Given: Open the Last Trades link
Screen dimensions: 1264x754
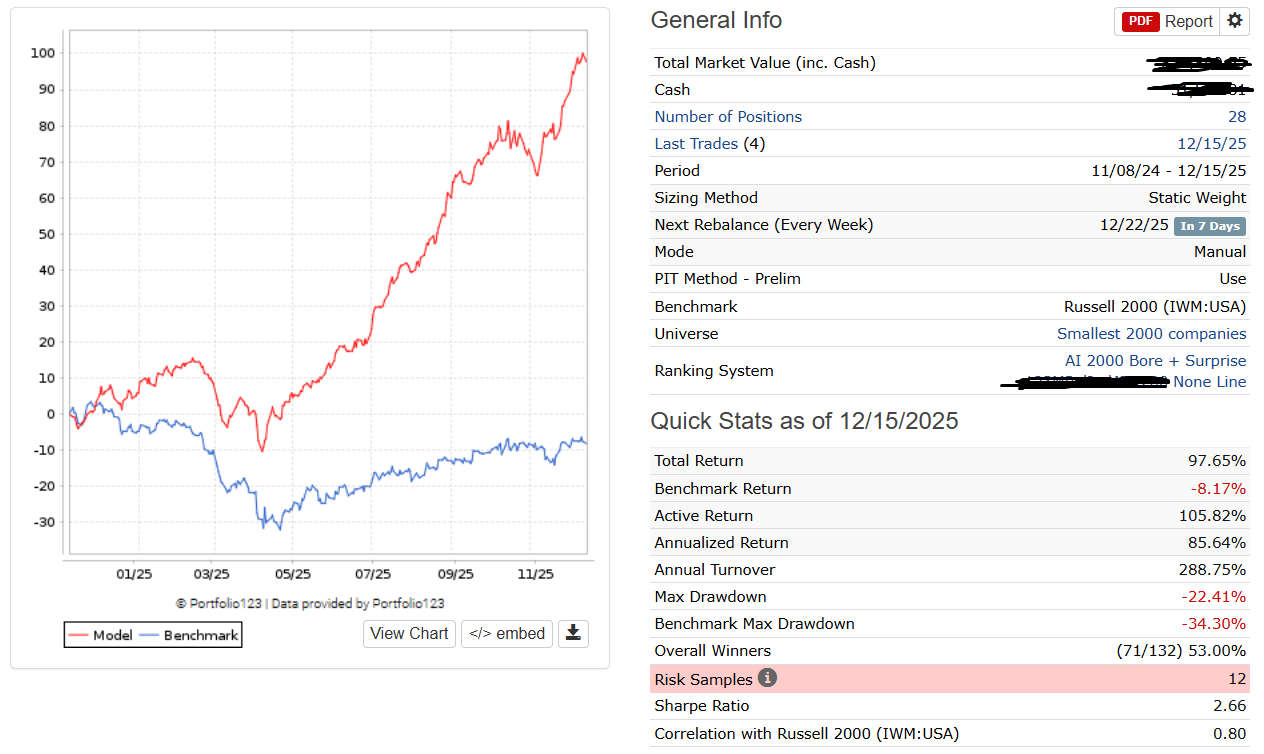Looking at the screenshot, I should click(x=696, y=144).
